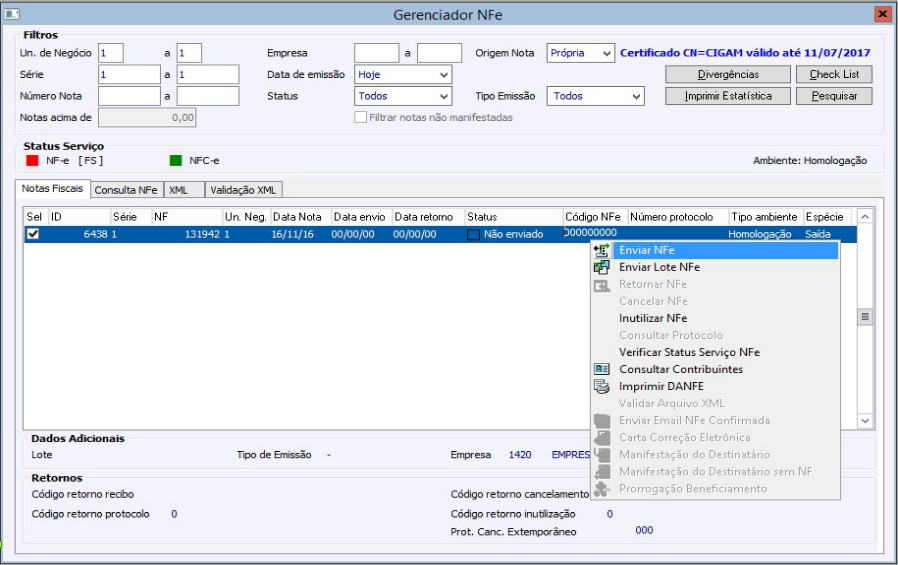Image resolution: width=898 pixels, height=565 pixels.
Task: Click the Consultar Contribuintes card icon
Action: click(x=601, y=369)
